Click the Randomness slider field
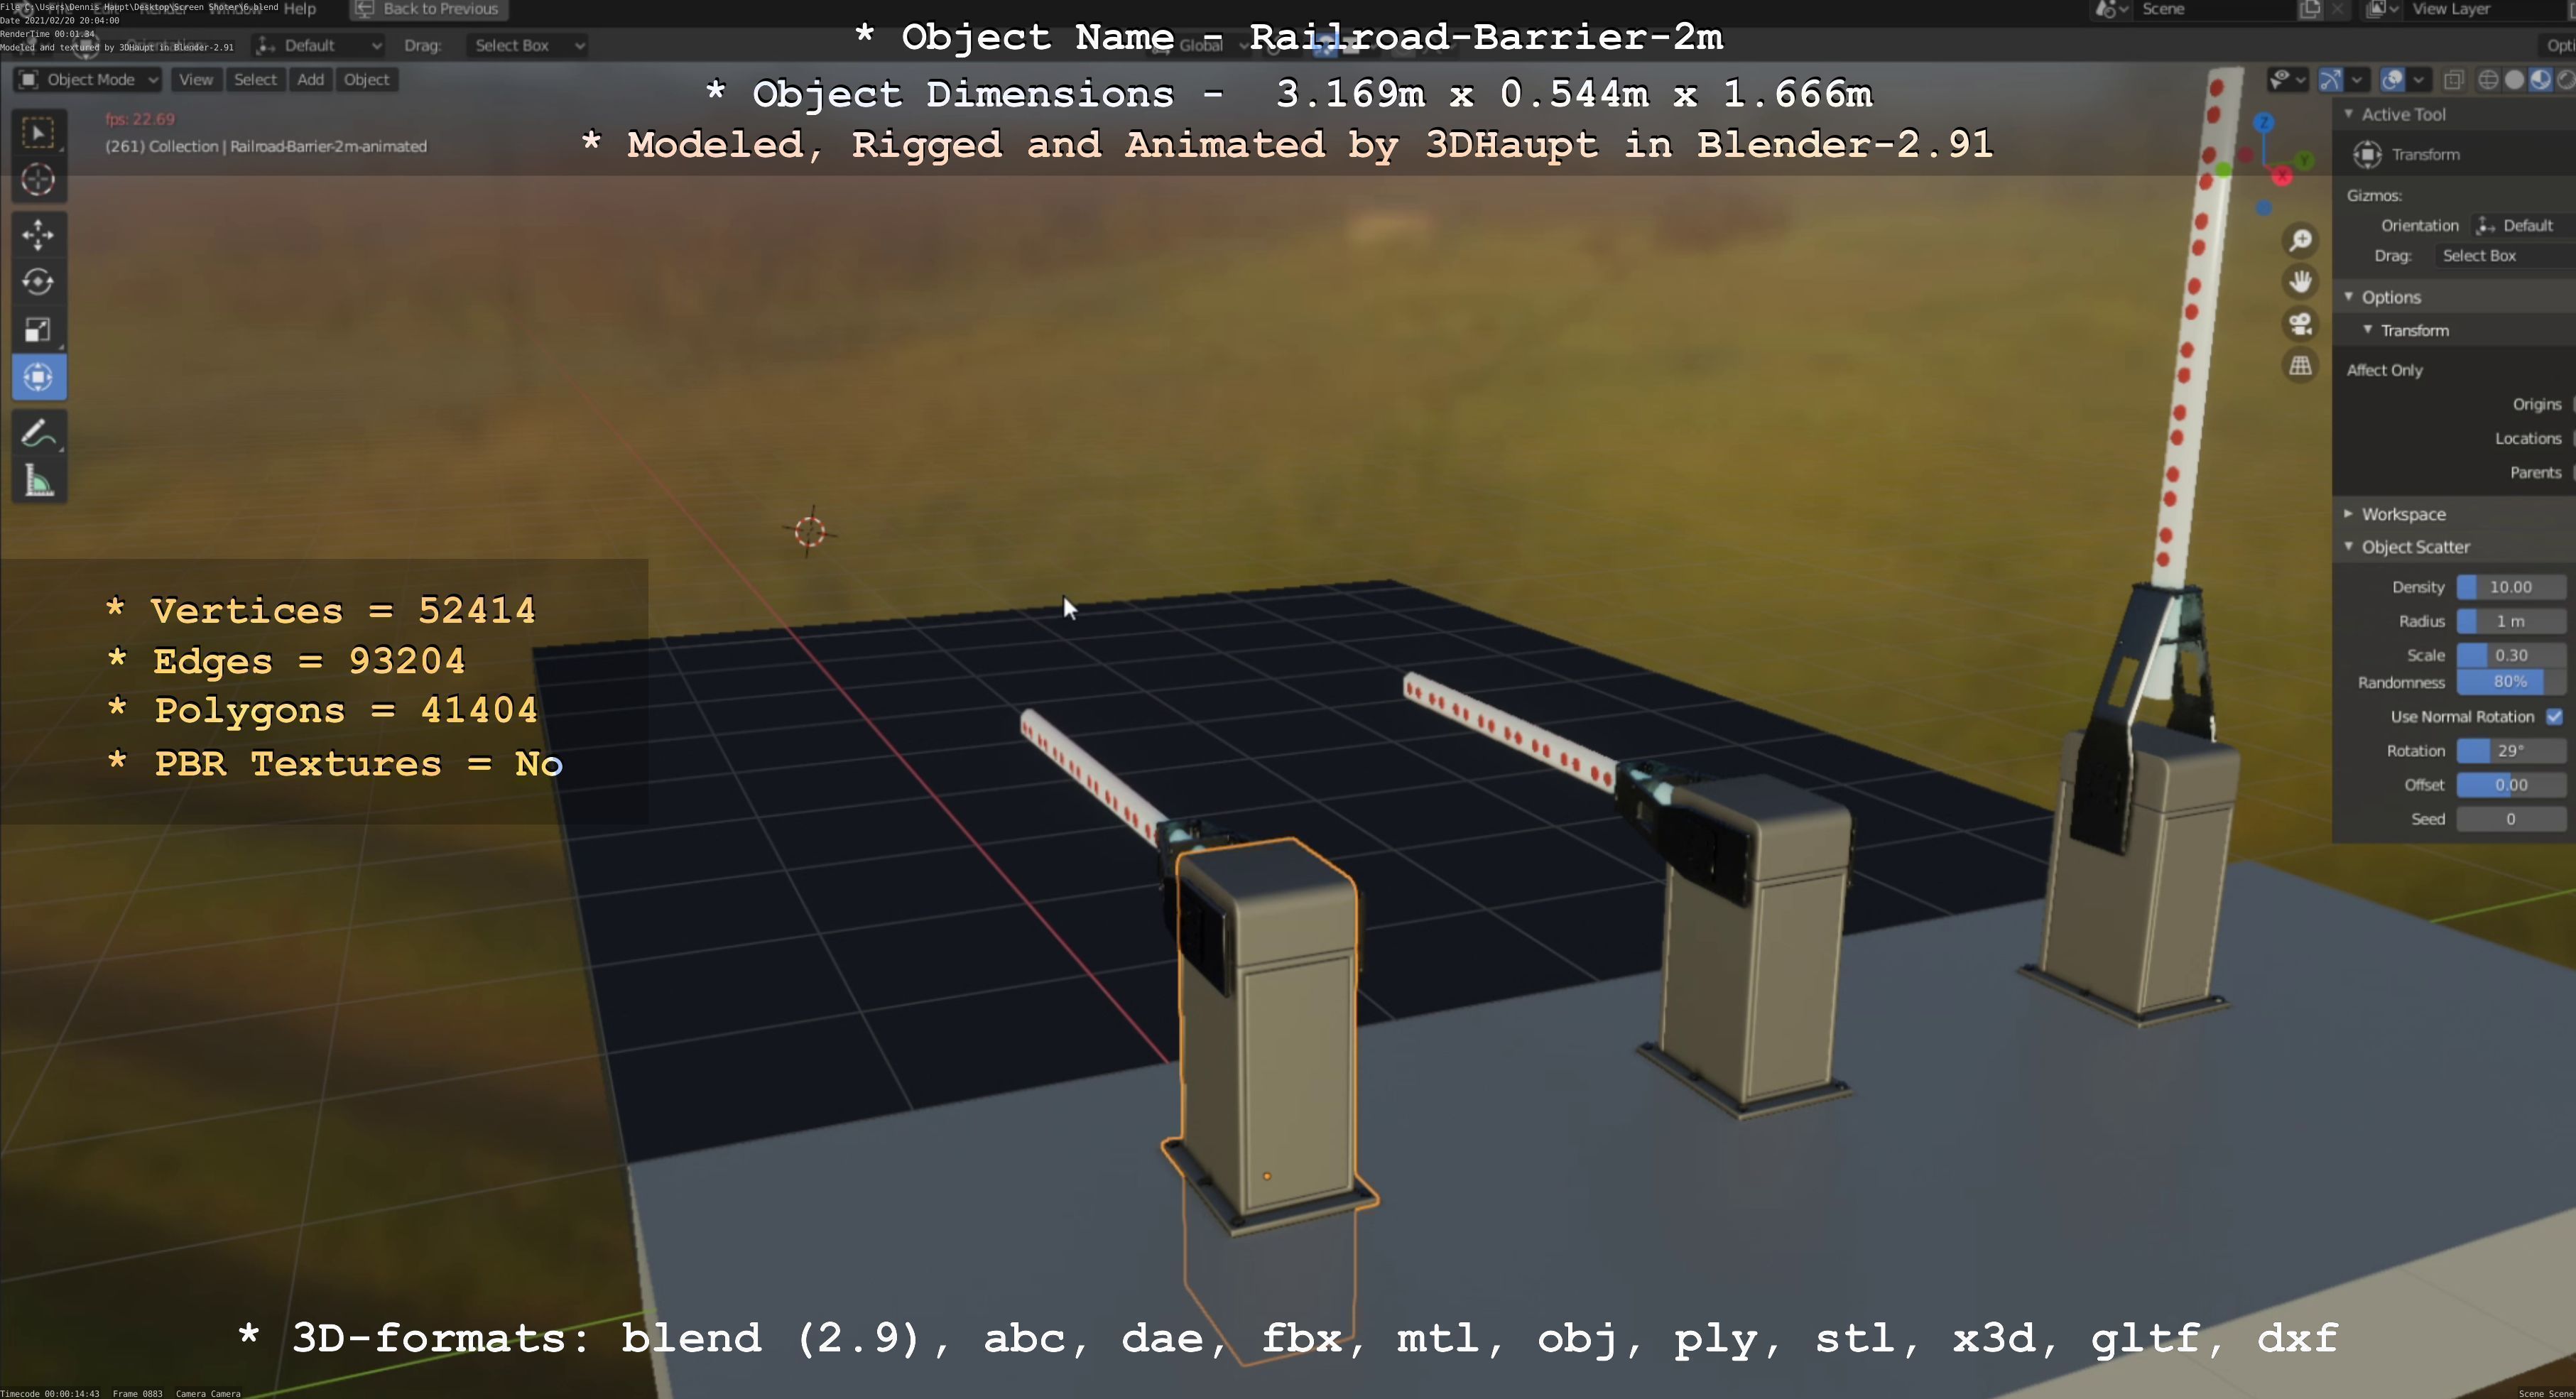2576x1399 pixels. click(x=2510, y=682)
